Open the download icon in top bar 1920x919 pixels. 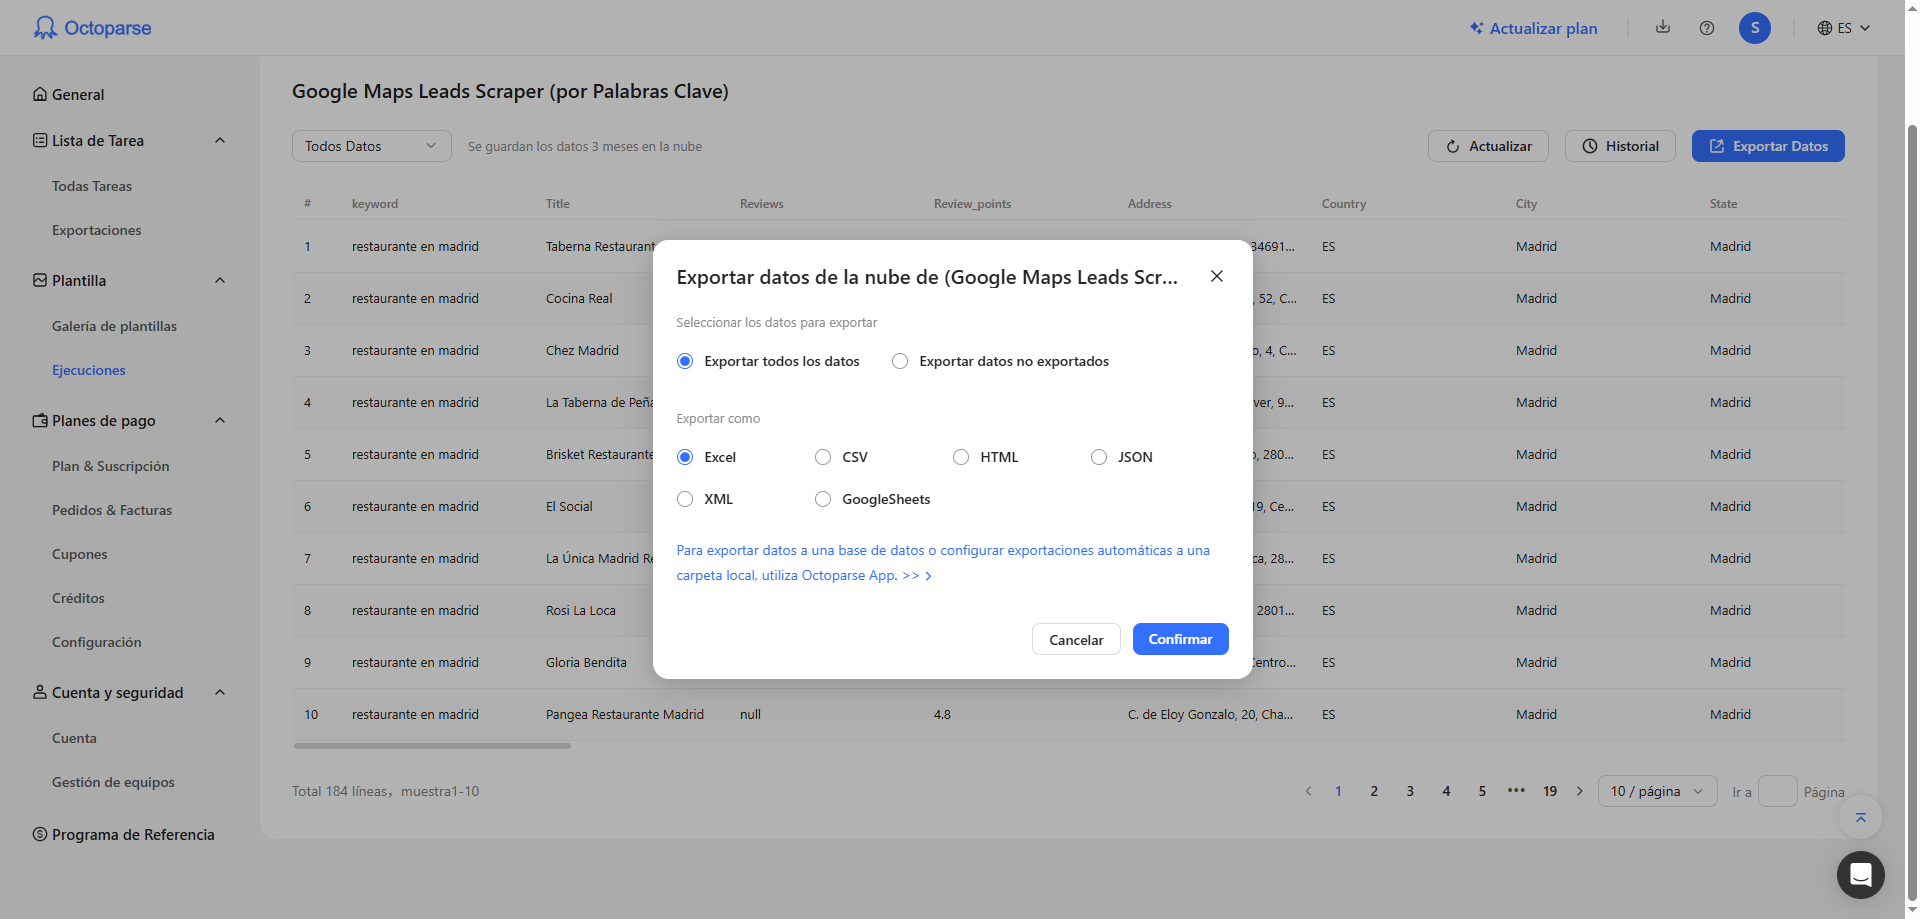(x=1663, y=27)
